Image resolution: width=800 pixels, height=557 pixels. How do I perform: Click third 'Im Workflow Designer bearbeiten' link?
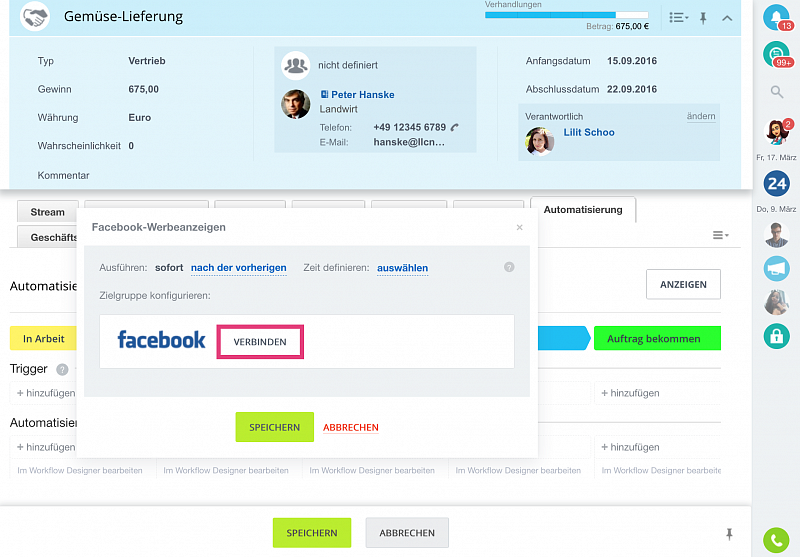[372, 470]
